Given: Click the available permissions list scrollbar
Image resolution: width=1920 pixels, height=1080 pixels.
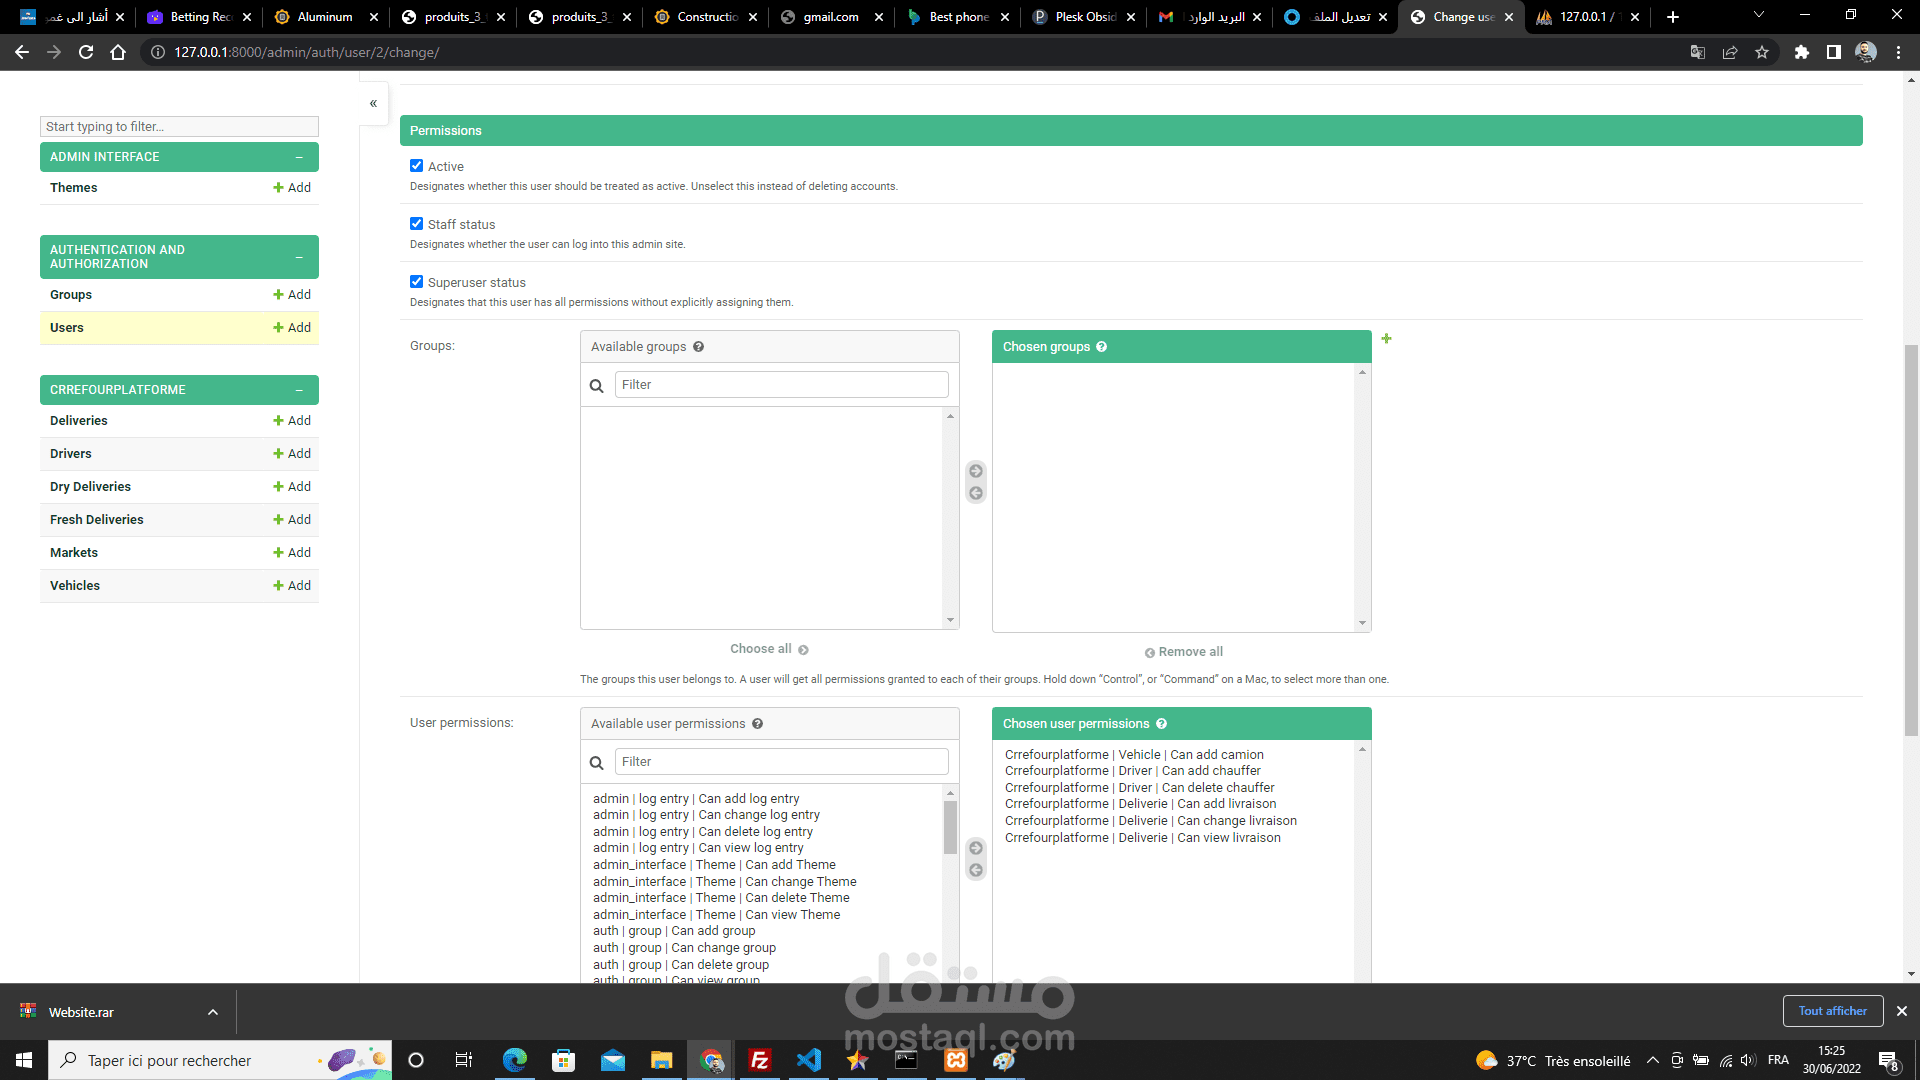Looking at the screenshot, I should [x=950, y=828].
